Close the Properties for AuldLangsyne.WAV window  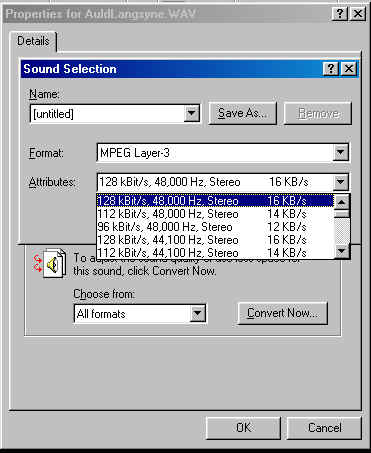coord(358,14)
